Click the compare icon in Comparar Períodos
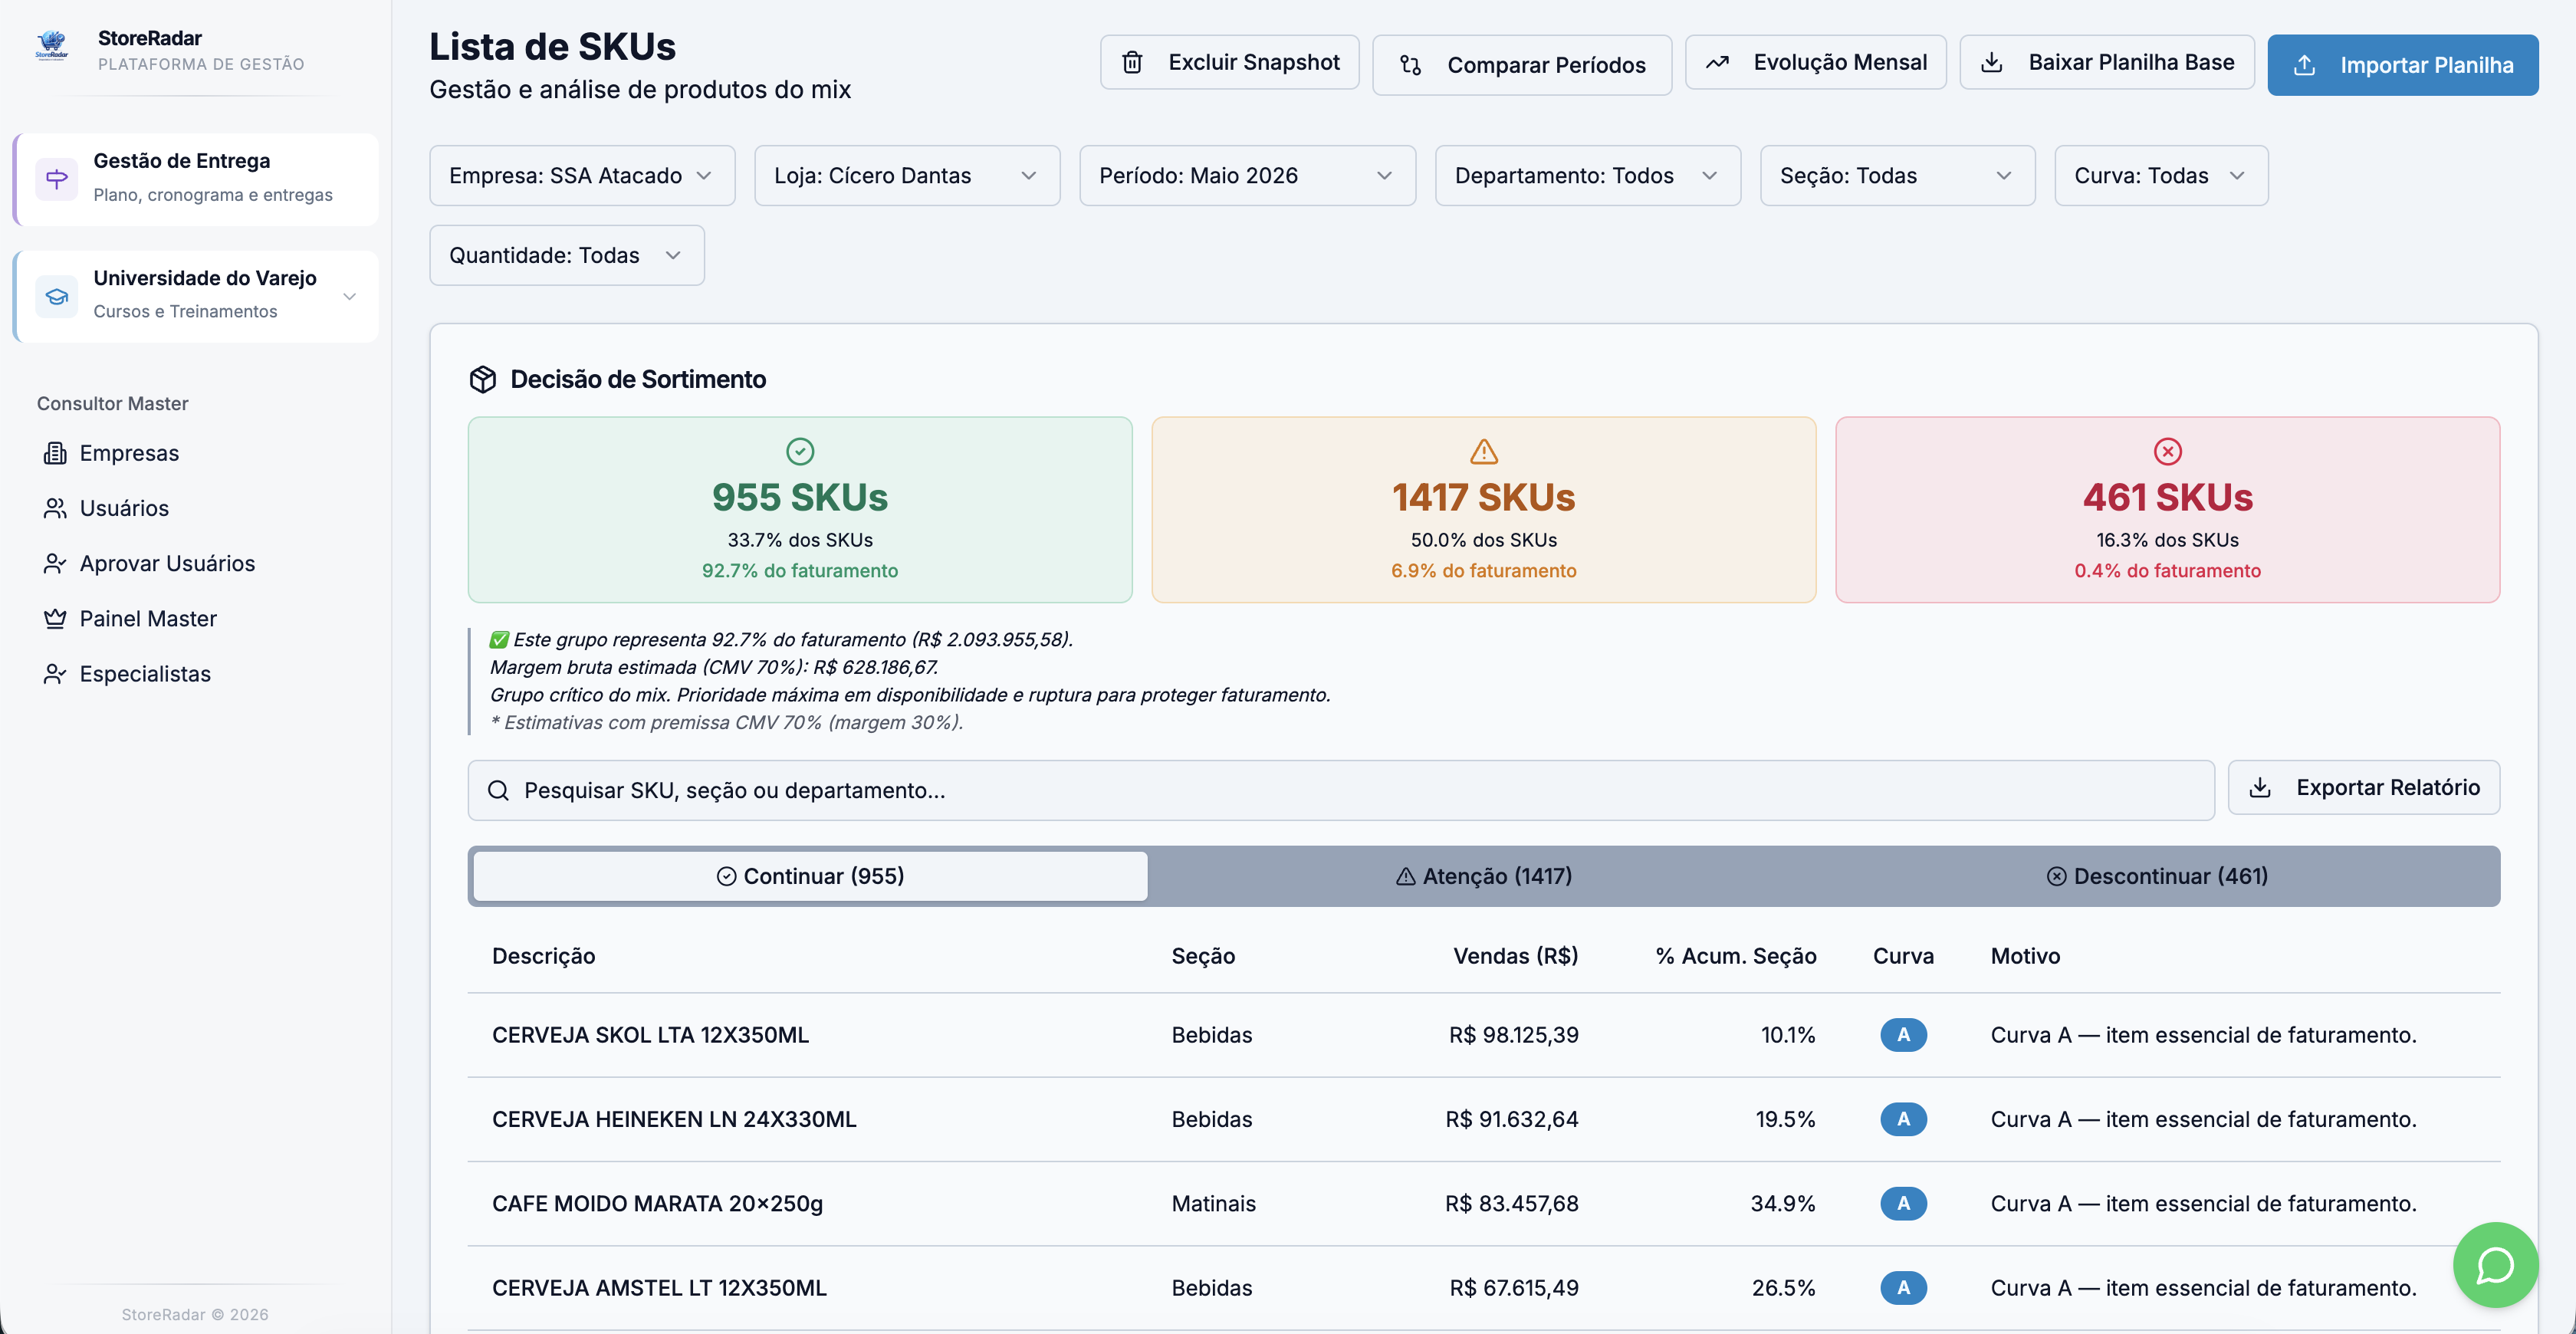 [1410, 65]
